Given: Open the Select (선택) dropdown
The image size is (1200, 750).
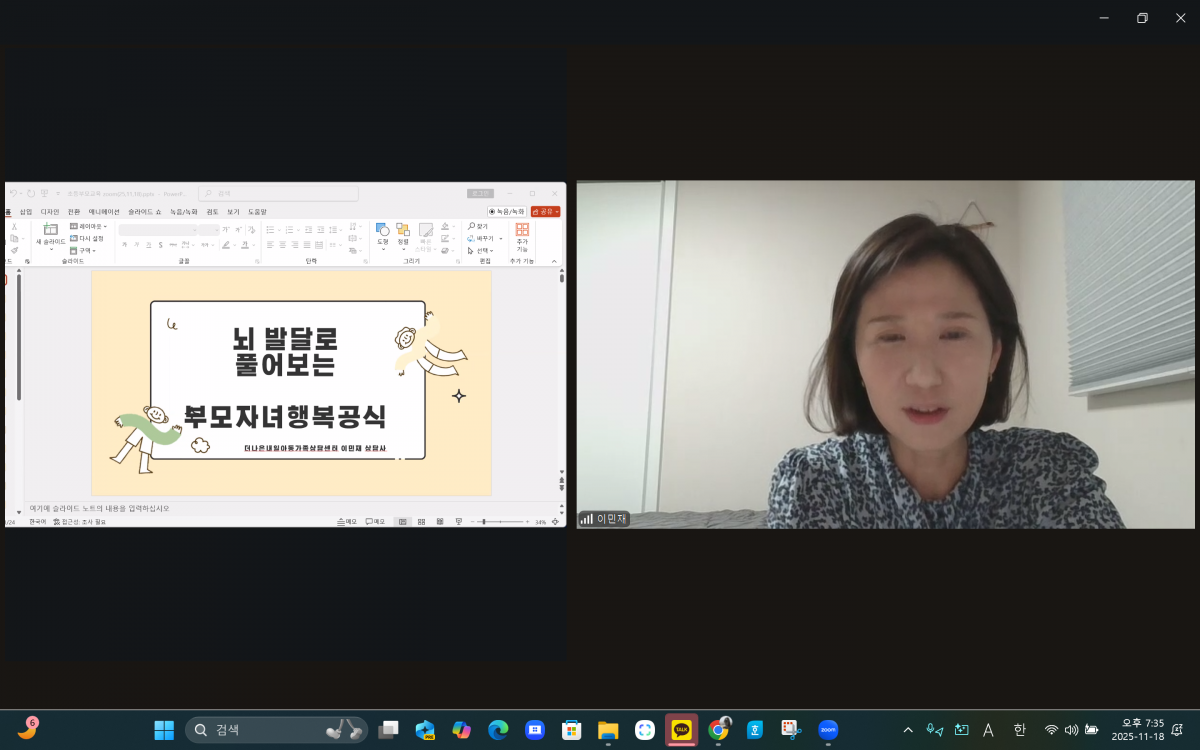Looking at the screenshot, I should [x=481, y=251].
